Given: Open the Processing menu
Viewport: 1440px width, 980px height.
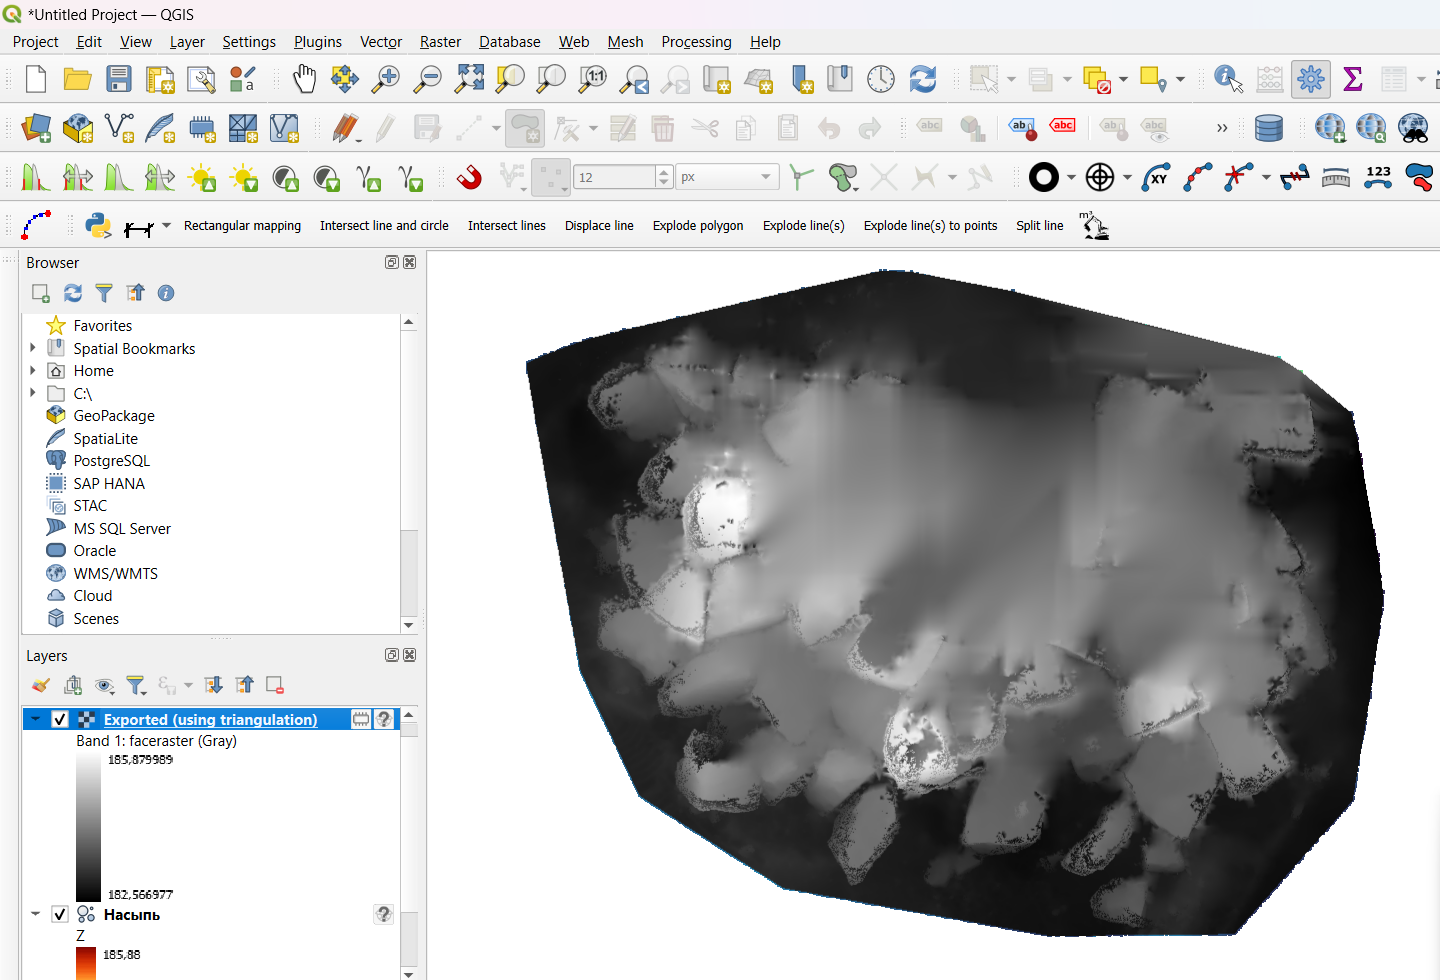Looking at the screenshot, I should [x=696, y=42].
